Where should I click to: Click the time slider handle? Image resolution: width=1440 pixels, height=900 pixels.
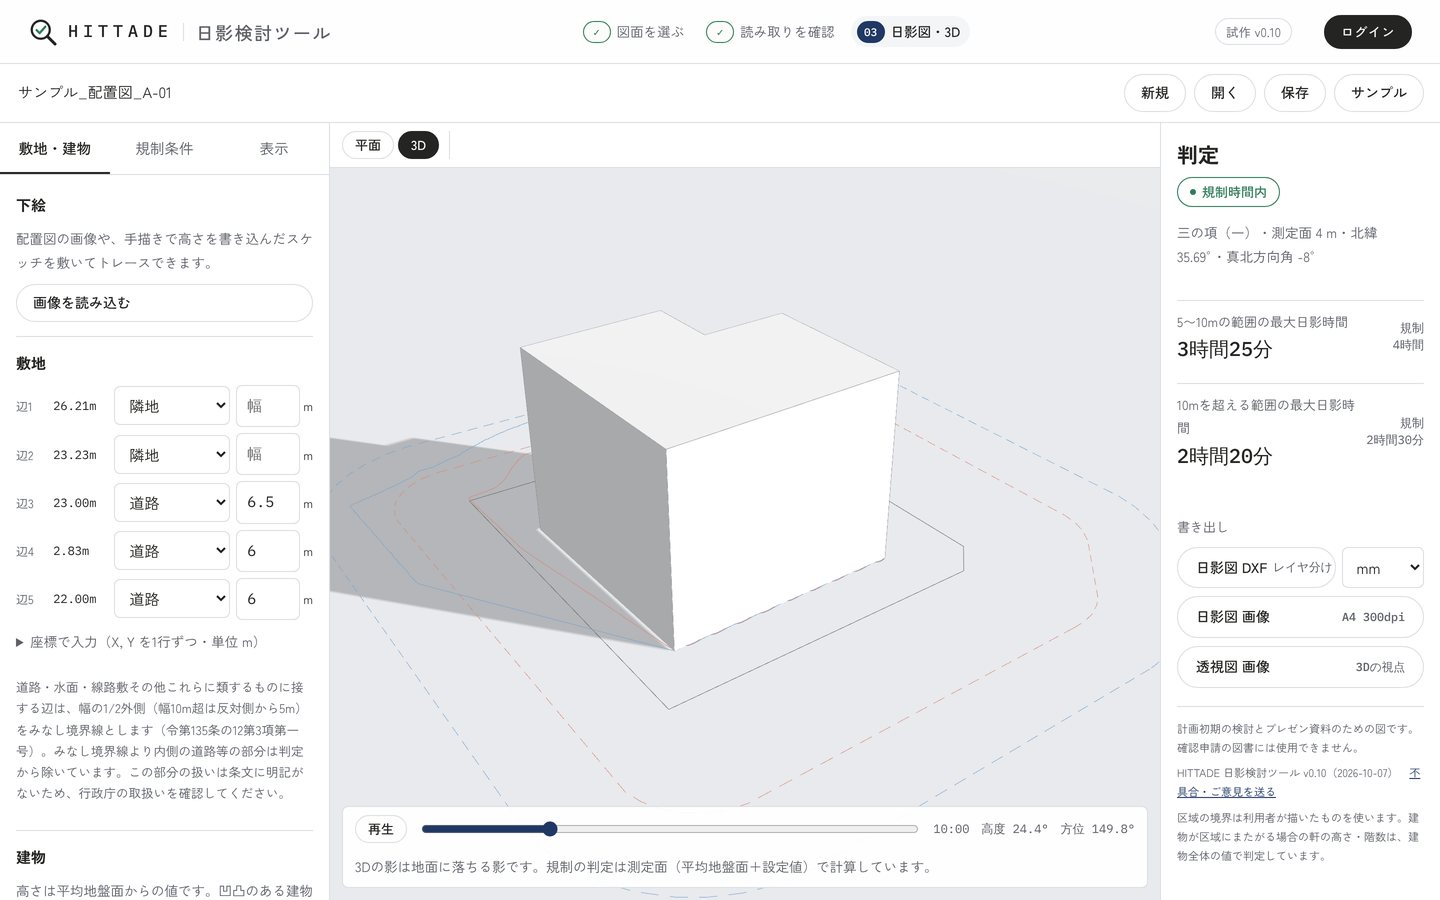pyautogui.click(x=550, y=829)
